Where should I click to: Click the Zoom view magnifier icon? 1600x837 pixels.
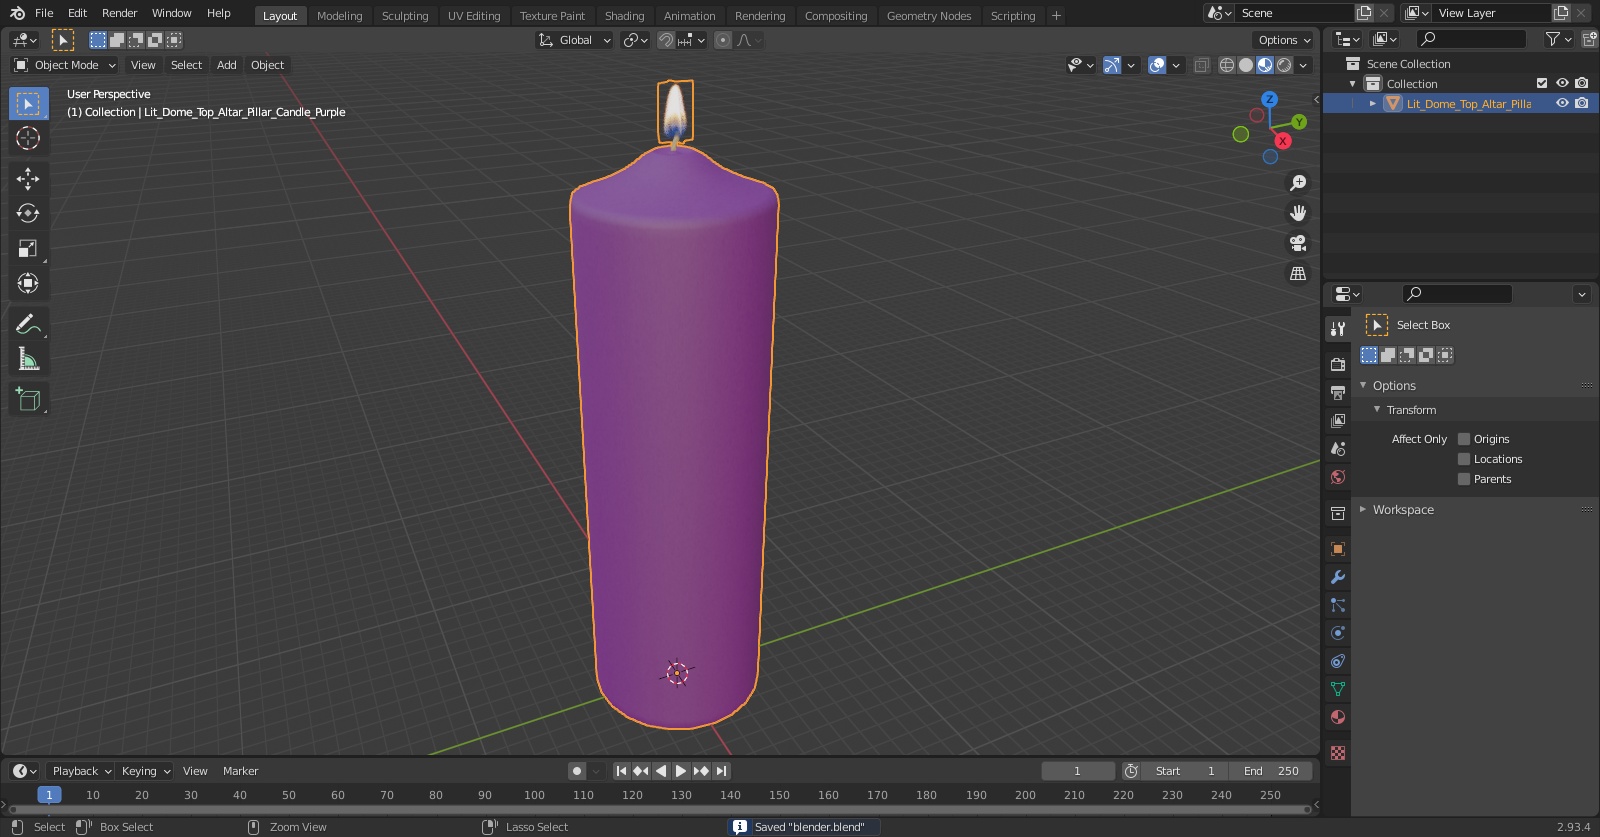[x=1298, y=183]
